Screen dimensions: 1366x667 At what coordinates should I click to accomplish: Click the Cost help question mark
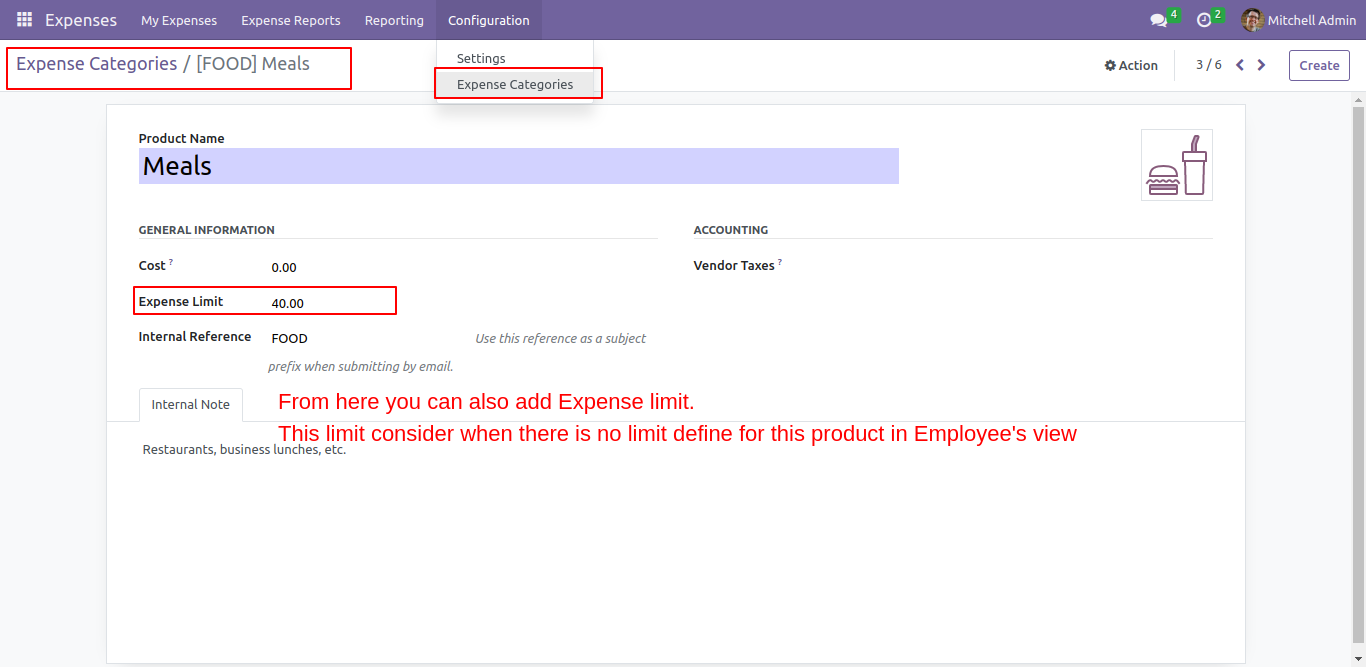[171, 262]
